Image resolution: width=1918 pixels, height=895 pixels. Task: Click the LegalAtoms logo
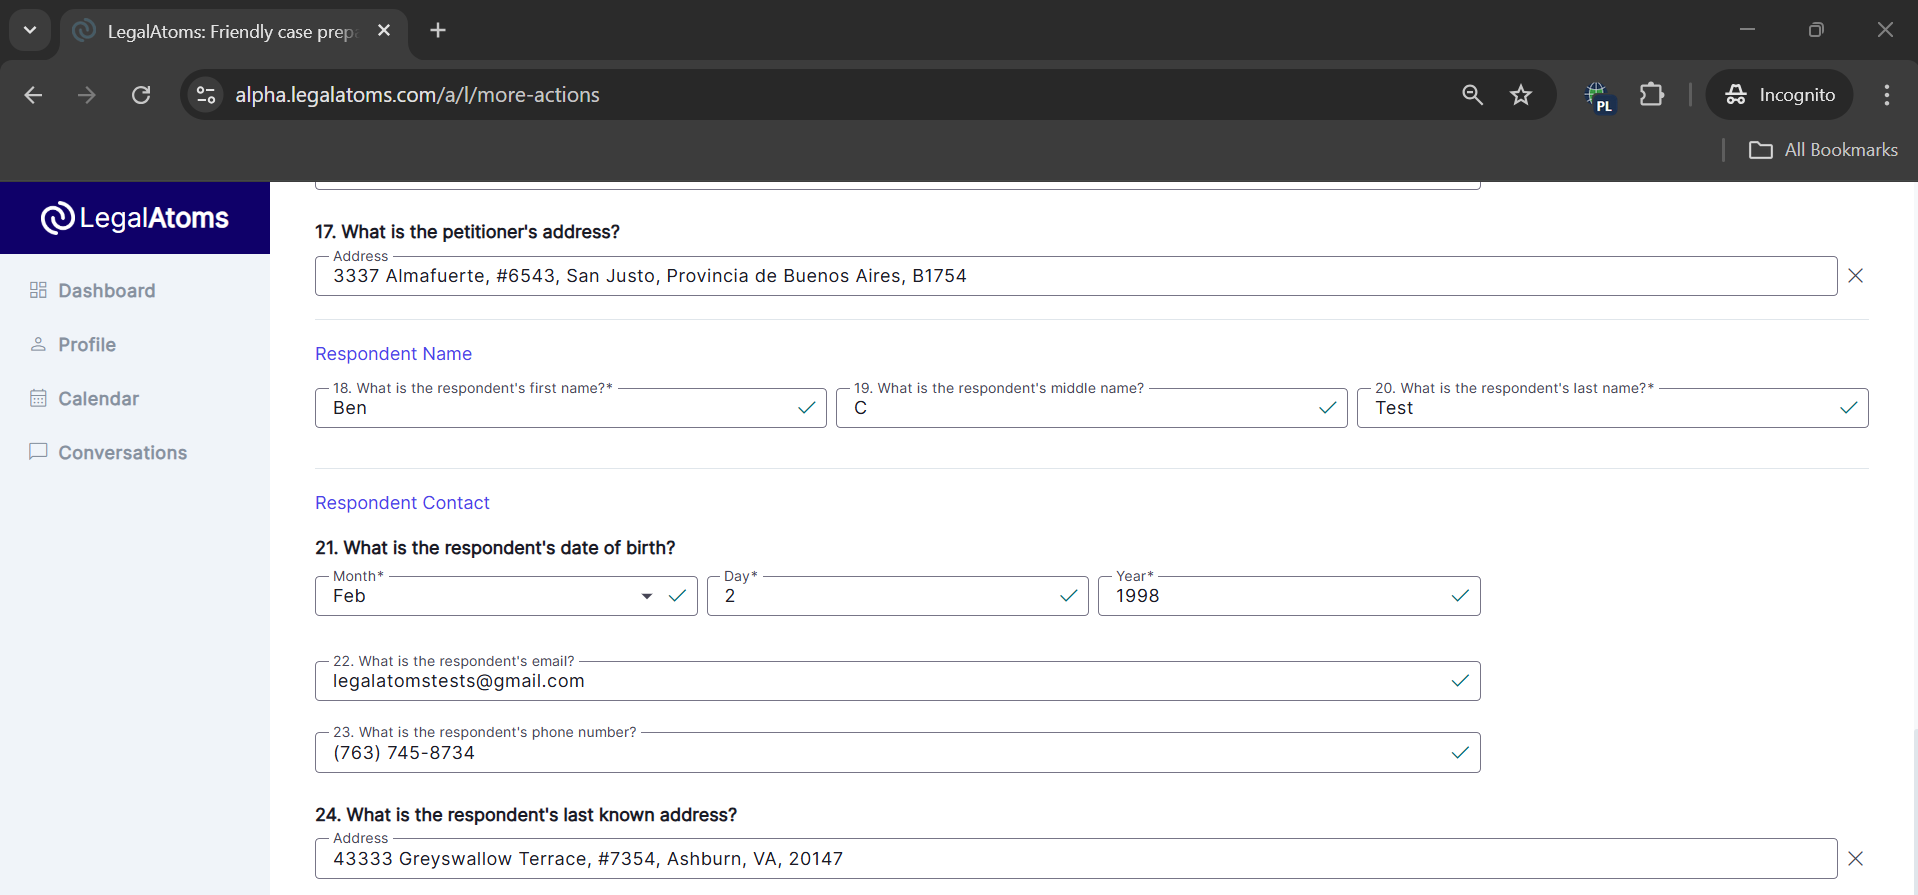(x=135, y=218)
